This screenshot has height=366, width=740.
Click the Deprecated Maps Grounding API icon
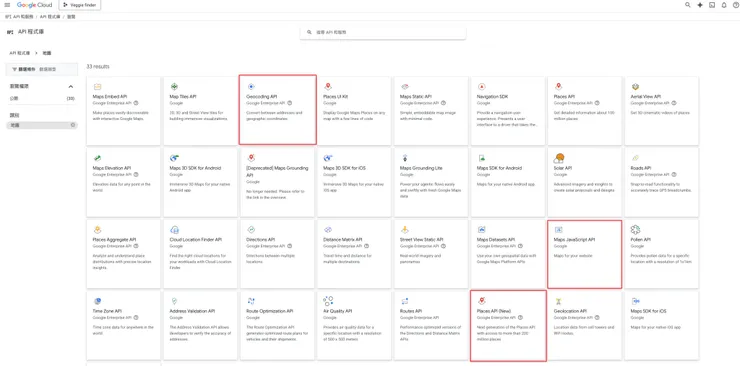click(251, 158)
